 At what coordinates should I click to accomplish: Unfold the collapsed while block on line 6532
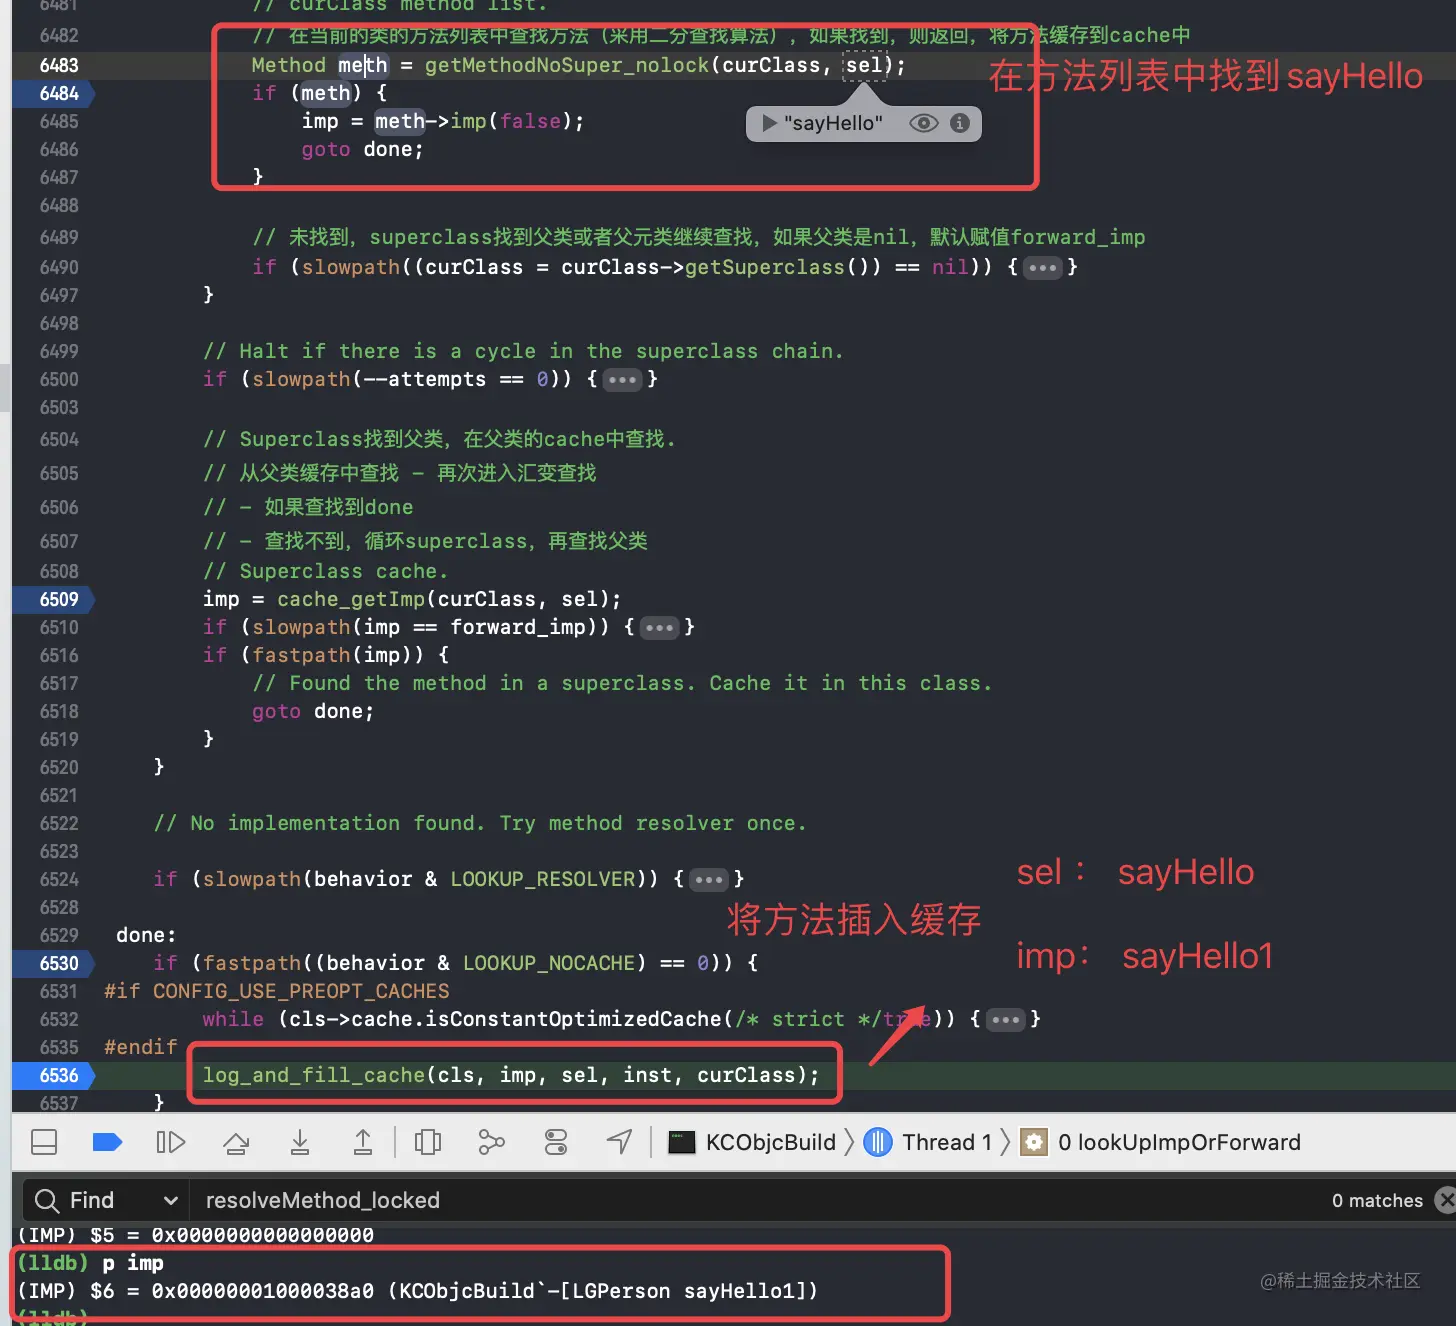coord(1005,1020)
